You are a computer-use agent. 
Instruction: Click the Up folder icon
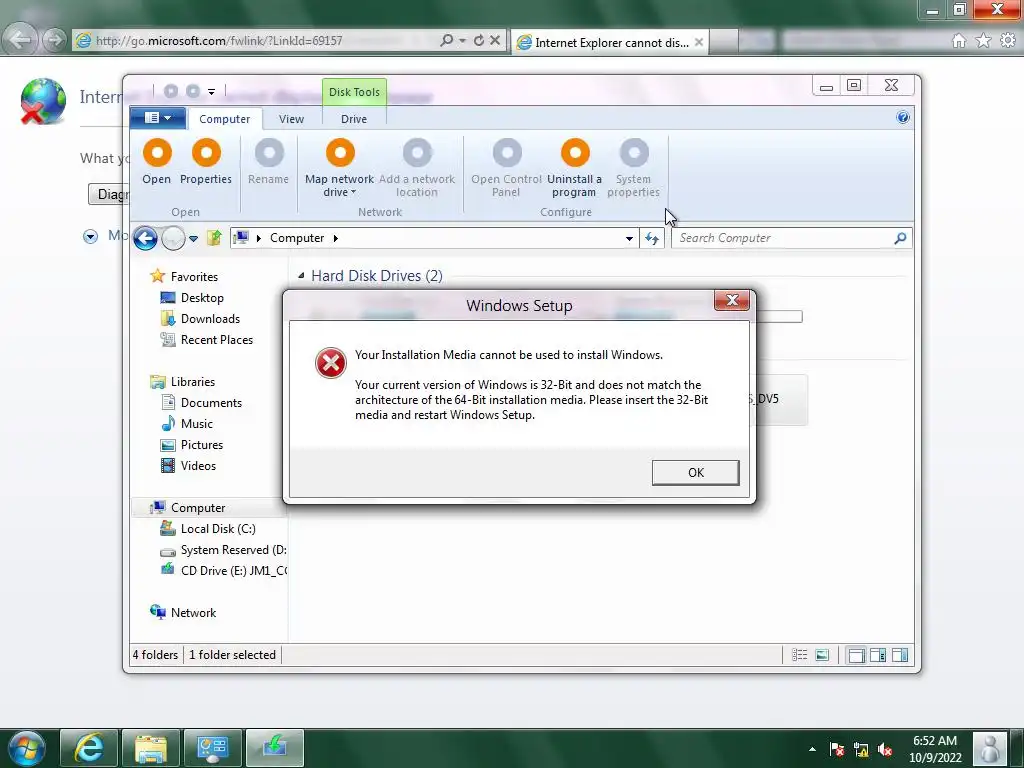(x=214, y=238)
